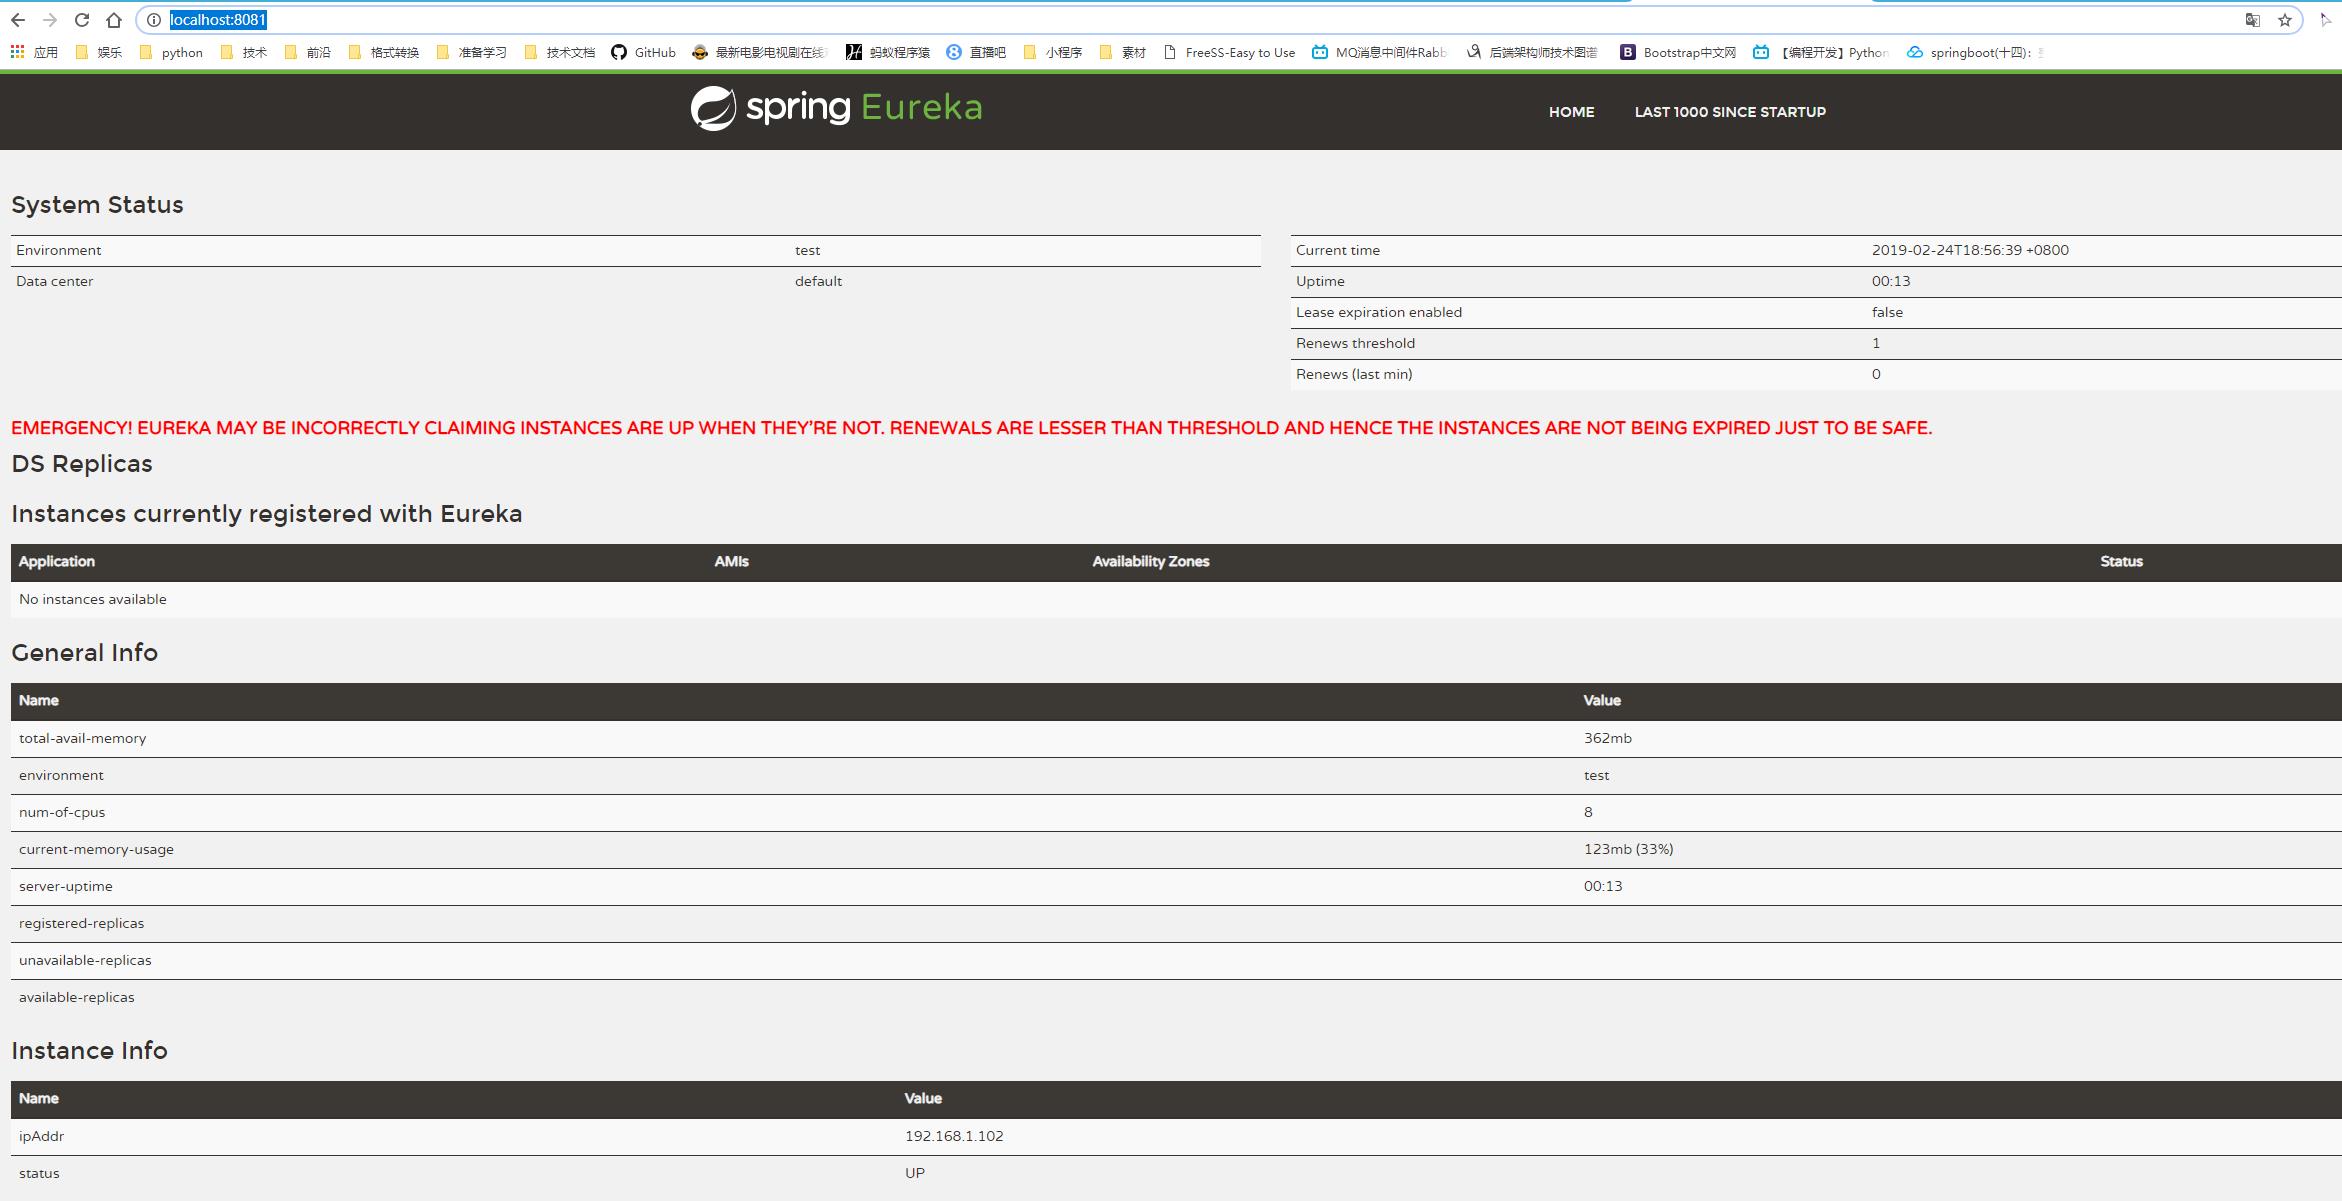
Task: Click the Status column header
Action: [2121, 561]
